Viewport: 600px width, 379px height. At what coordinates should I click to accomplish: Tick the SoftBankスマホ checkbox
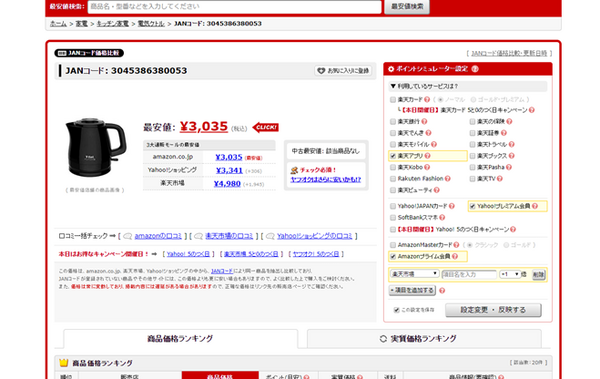click(393, 217)
